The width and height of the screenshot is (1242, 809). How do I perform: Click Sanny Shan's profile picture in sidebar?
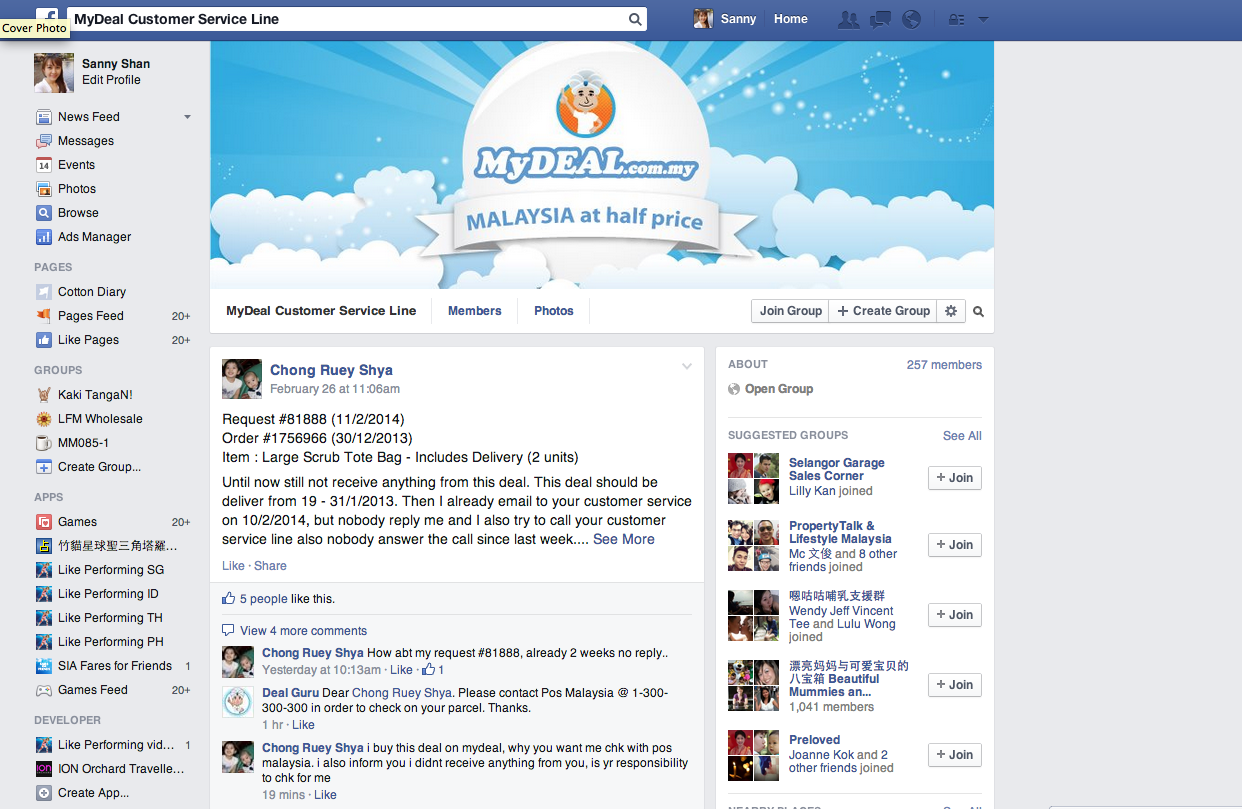54,73
